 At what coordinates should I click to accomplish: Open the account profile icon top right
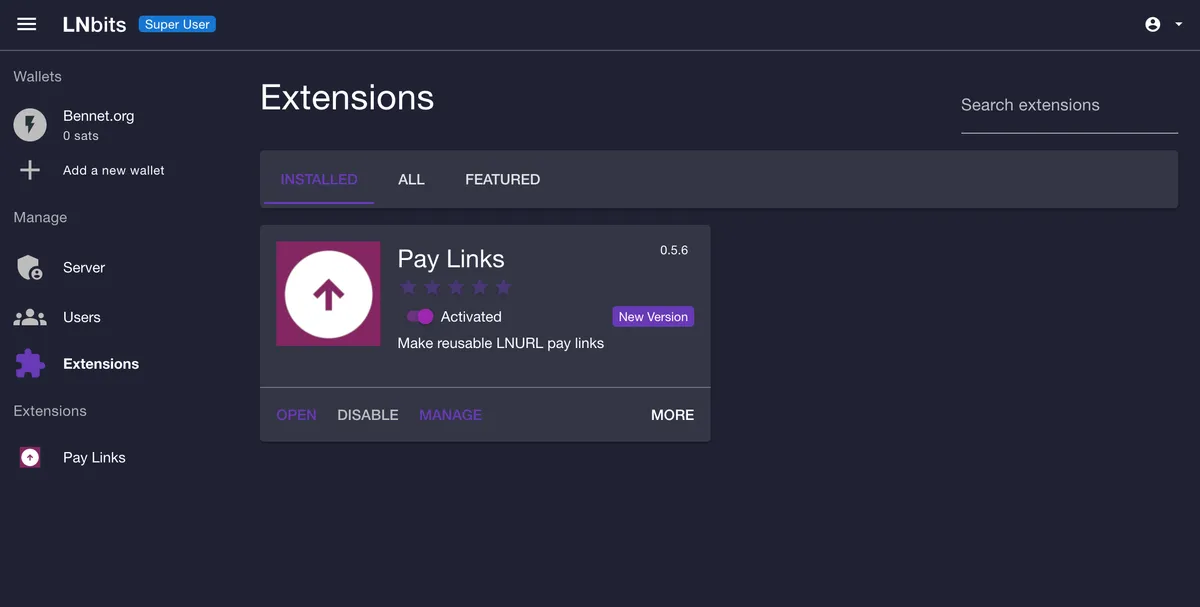tap(1151, 23)
